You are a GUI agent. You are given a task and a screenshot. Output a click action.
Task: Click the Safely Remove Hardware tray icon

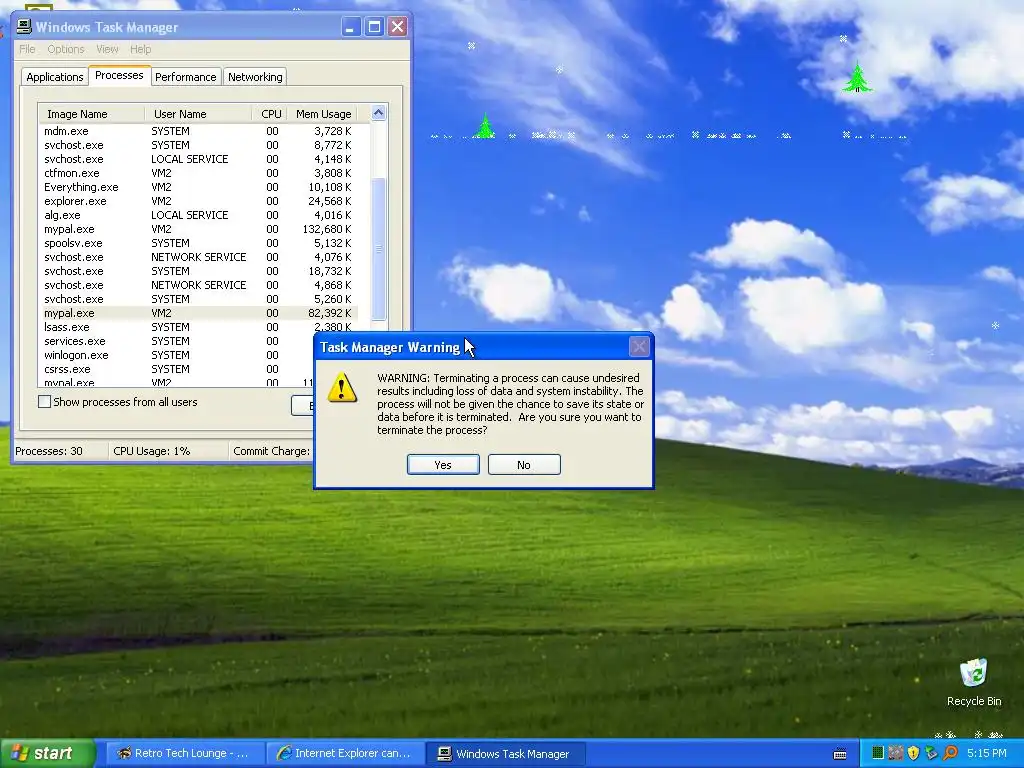(931, 753)
